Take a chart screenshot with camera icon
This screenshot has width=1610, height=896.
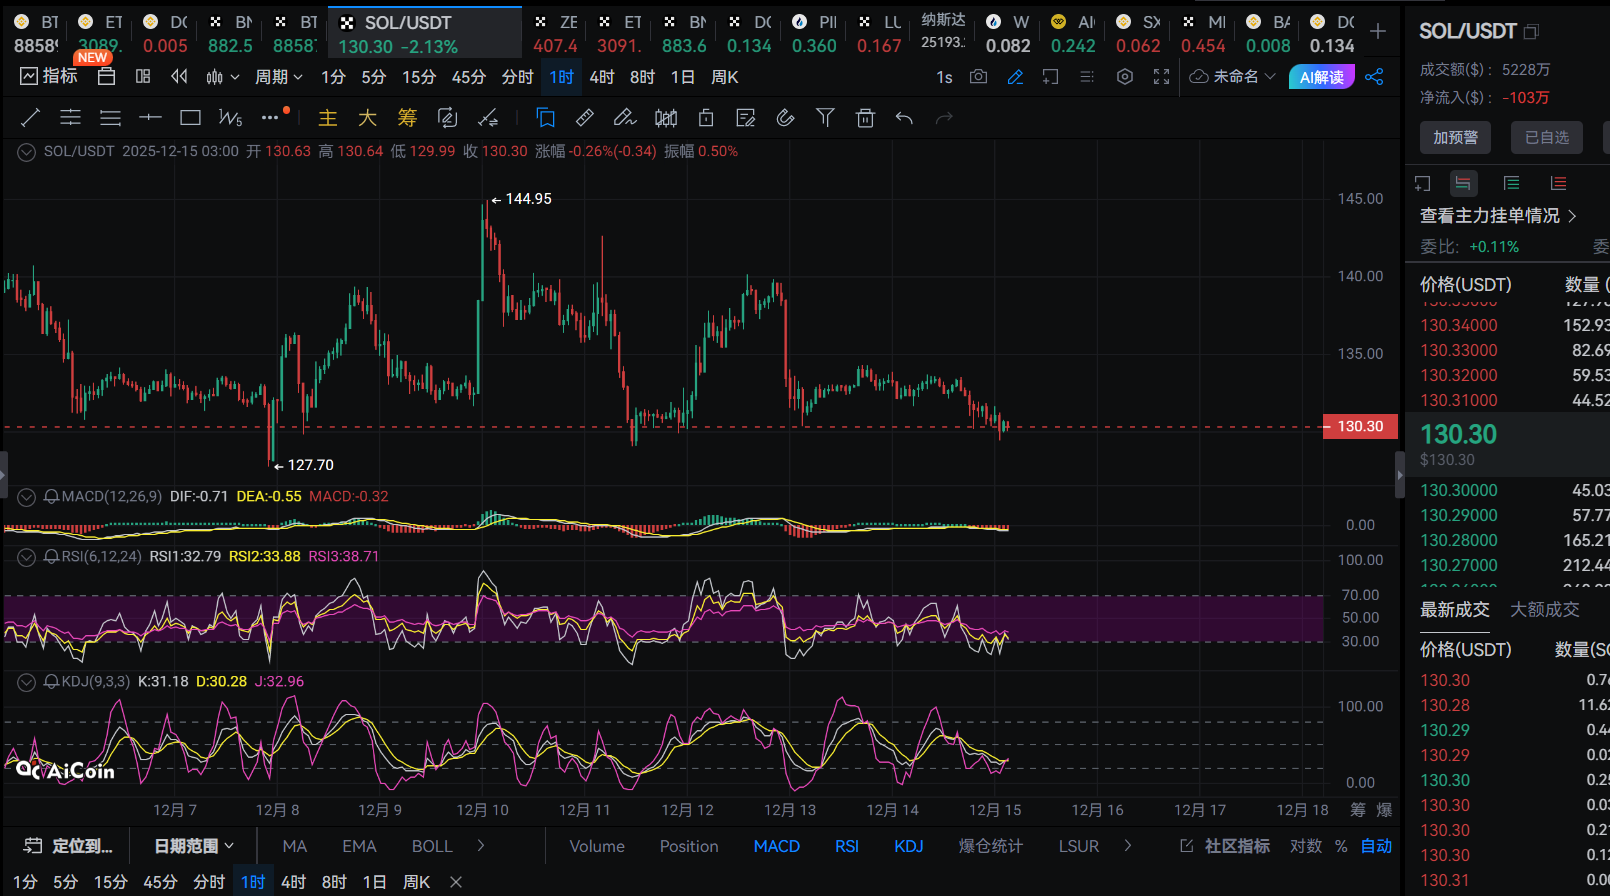pos(978,77)
